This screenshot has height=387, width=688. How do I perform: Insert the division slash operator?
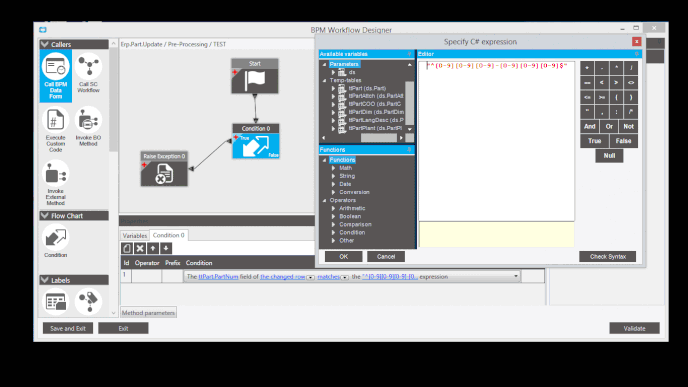point(631,68)
